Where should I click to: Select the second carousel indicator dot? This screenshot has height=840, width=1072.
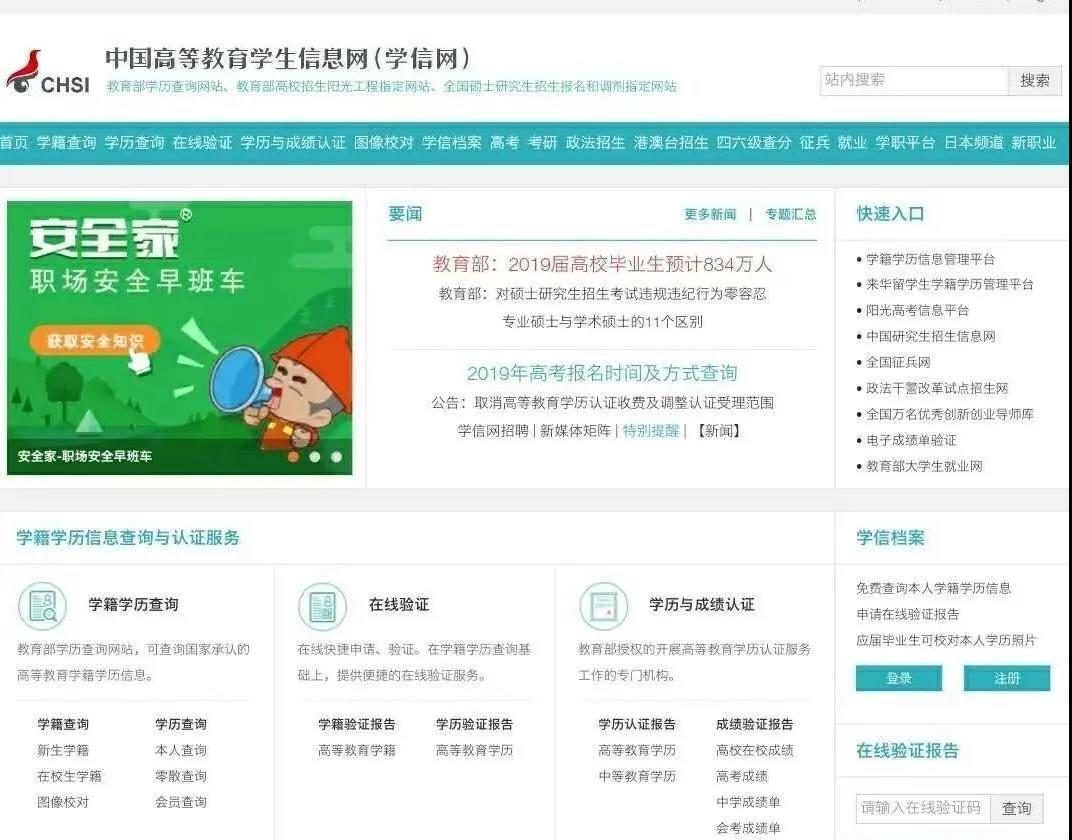[315, 457]
